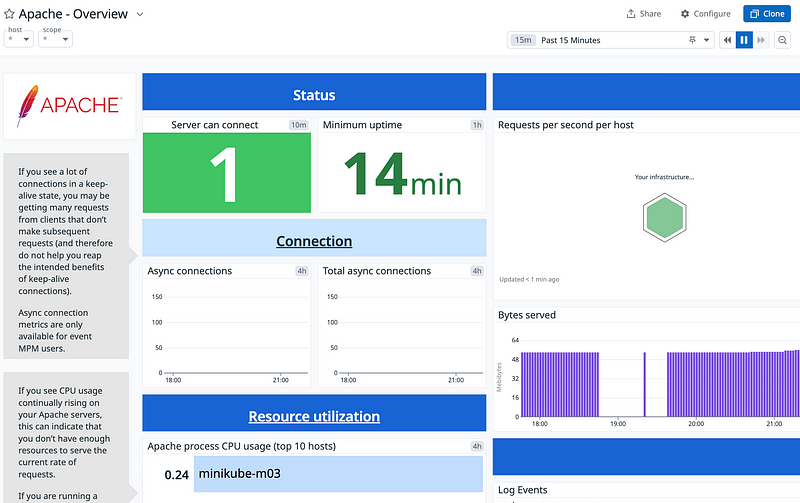The image size is (800, 503).
Task: Click the green Server can connect tile
Action: 227,173
